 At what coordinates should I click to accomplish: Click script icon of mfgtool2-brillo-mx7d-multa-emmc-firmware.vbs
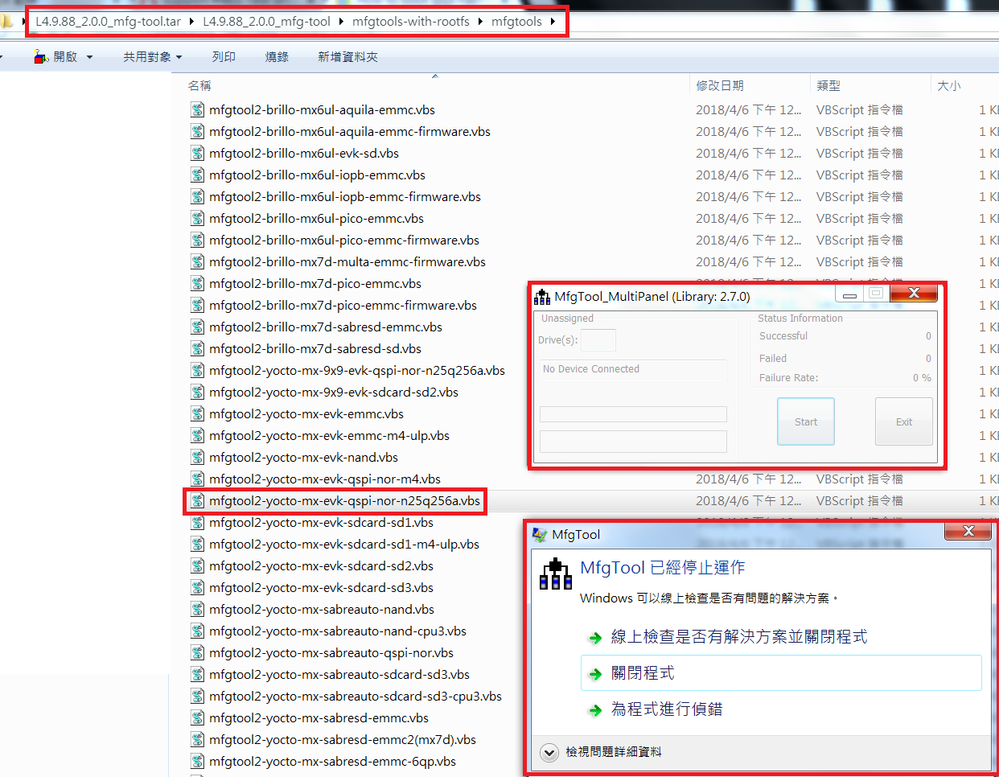tap(198, 262)
